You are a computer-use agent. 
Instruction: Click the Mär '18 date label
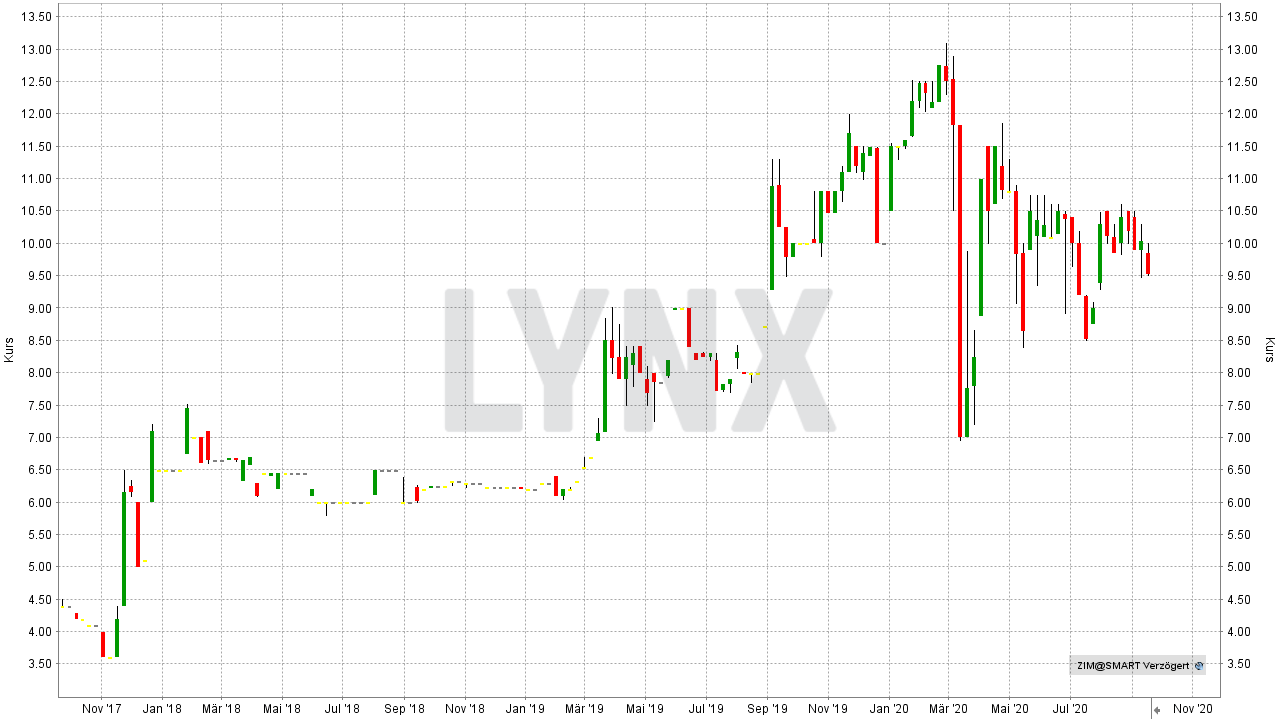point(222,709)
